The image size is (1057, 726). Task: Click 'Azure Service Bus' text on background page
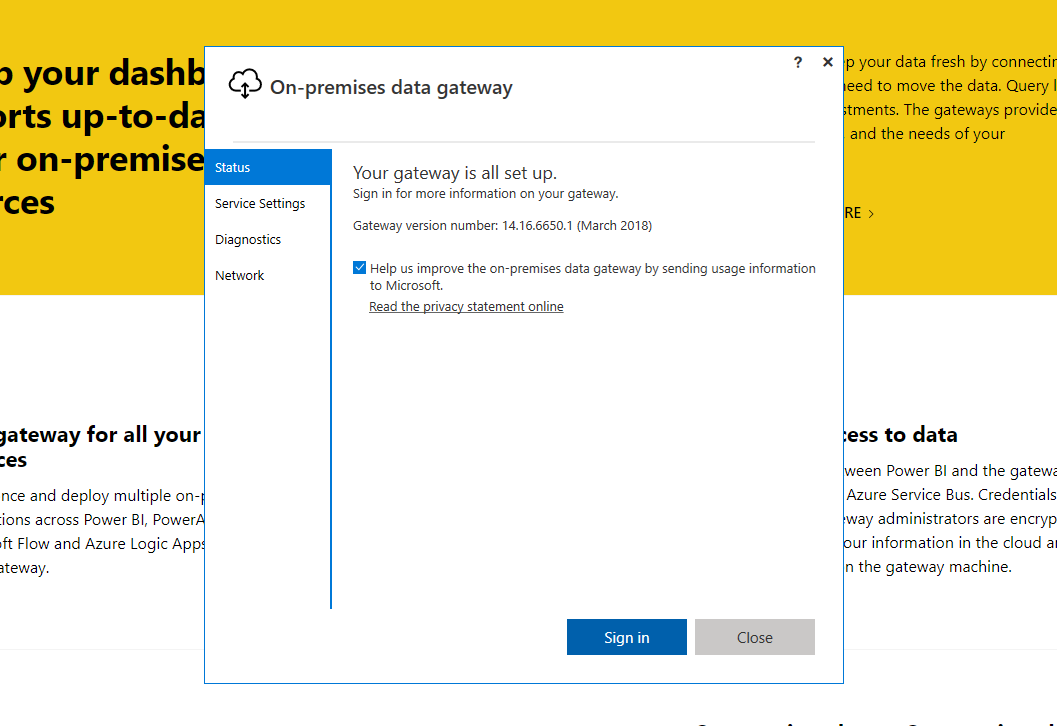click(x=909, y=495)
